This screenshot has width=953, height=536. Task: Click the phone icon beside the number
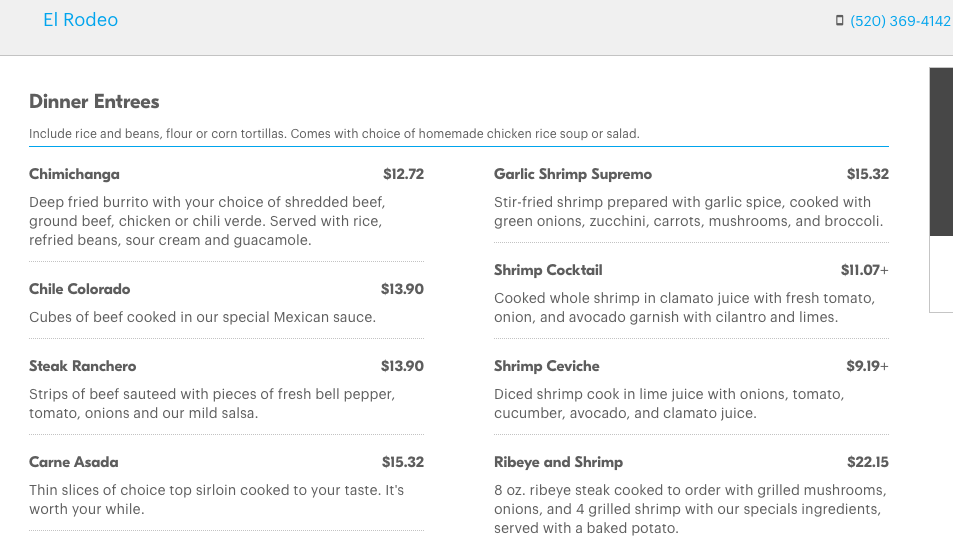point(839,21)
